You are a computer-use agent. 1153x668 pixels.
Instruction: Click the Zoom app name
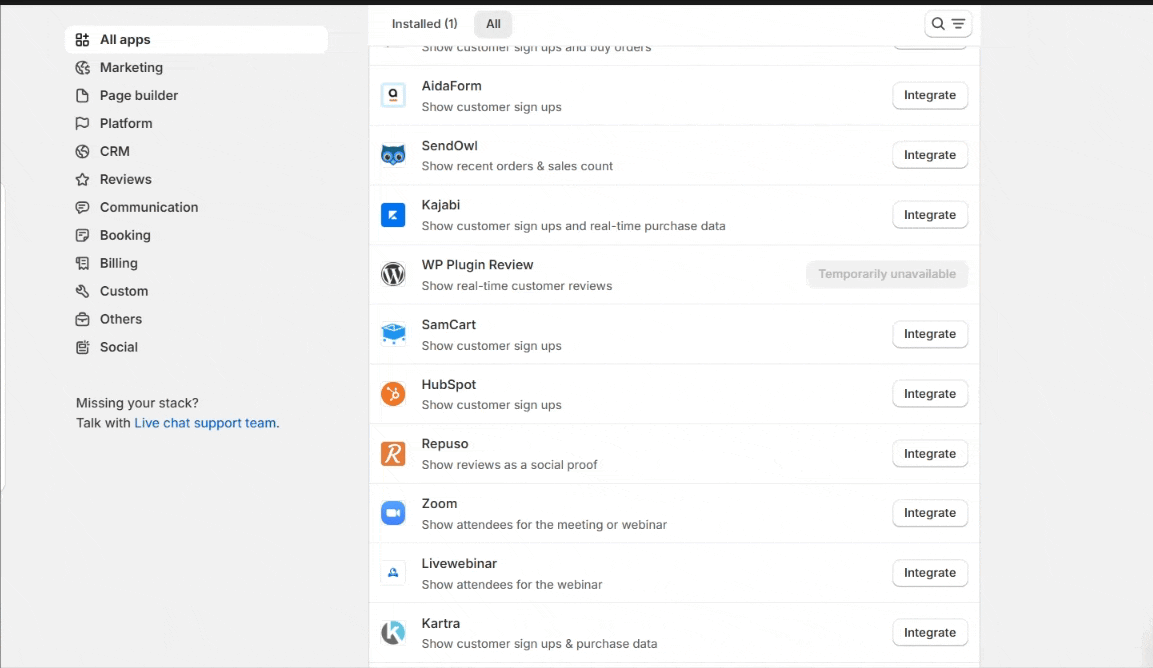pos(439,504)
